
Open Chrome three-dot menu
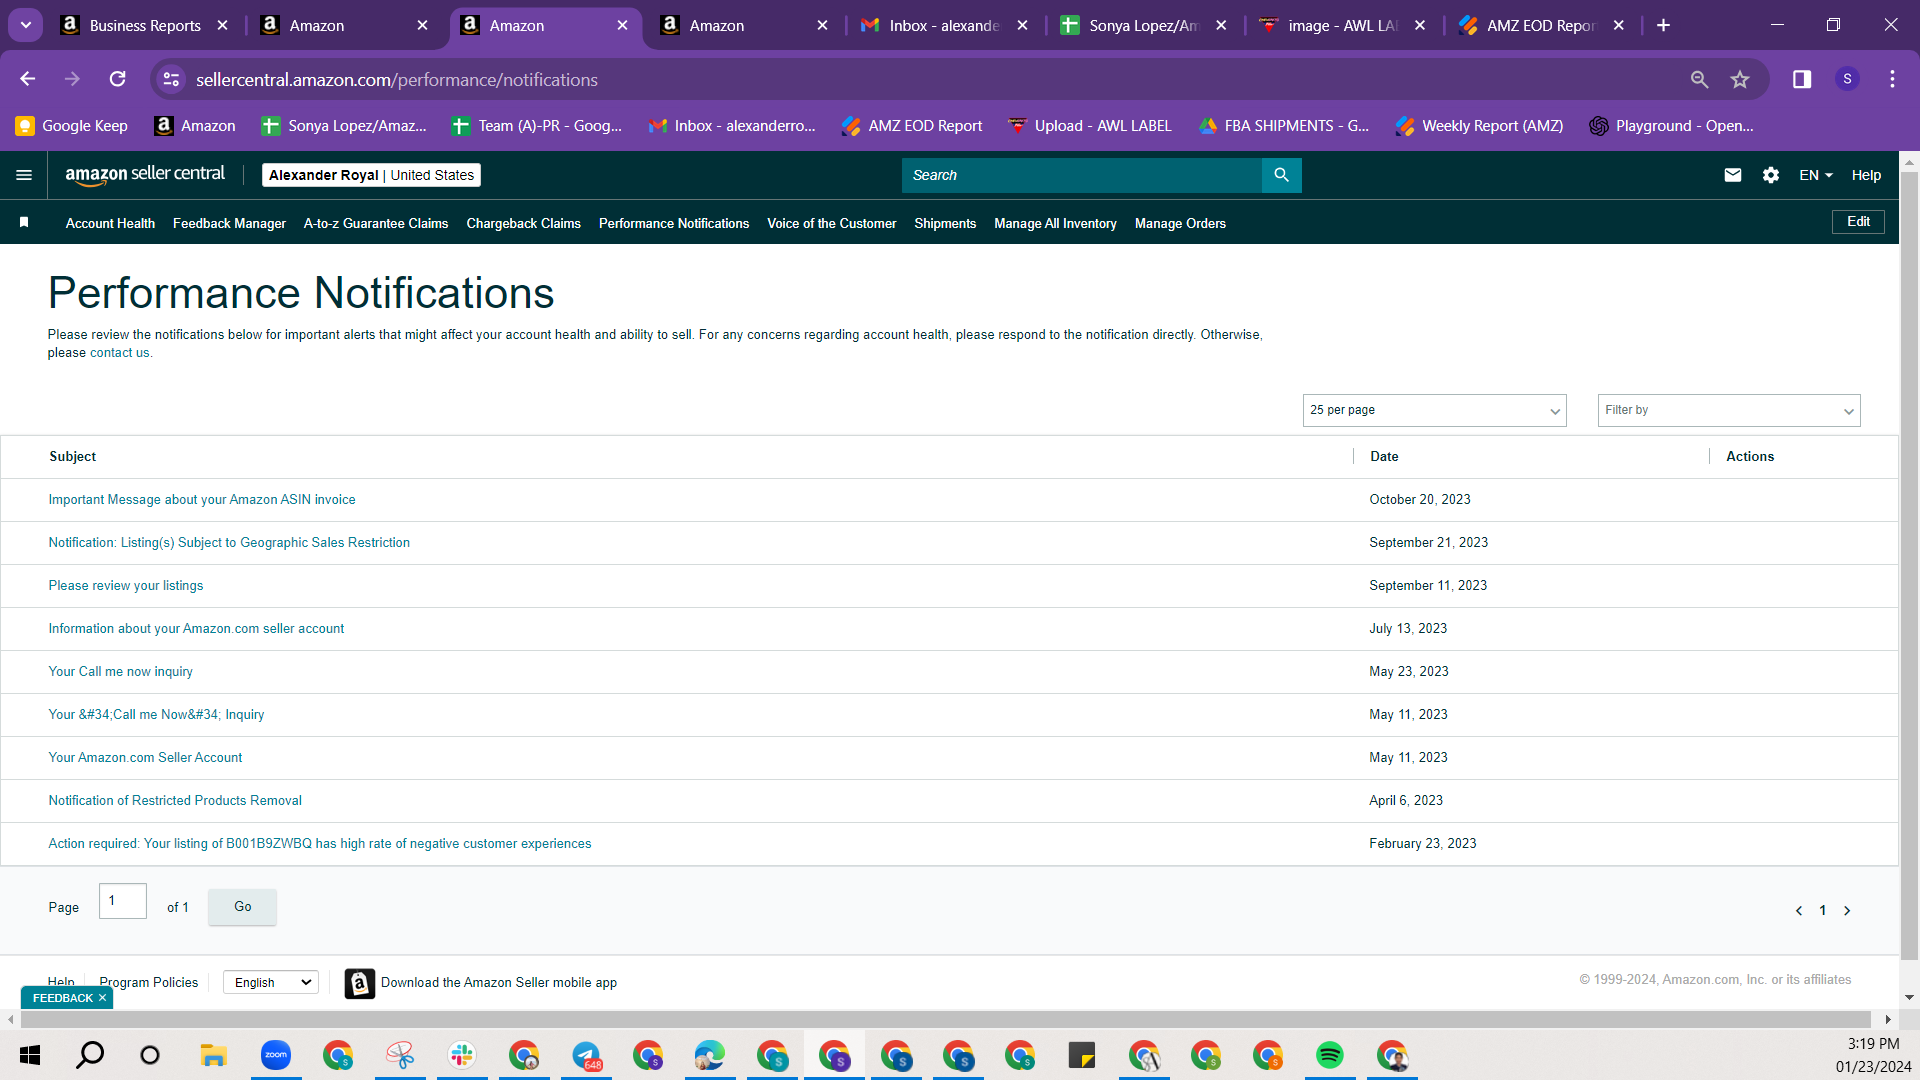tap(1892, 79)
